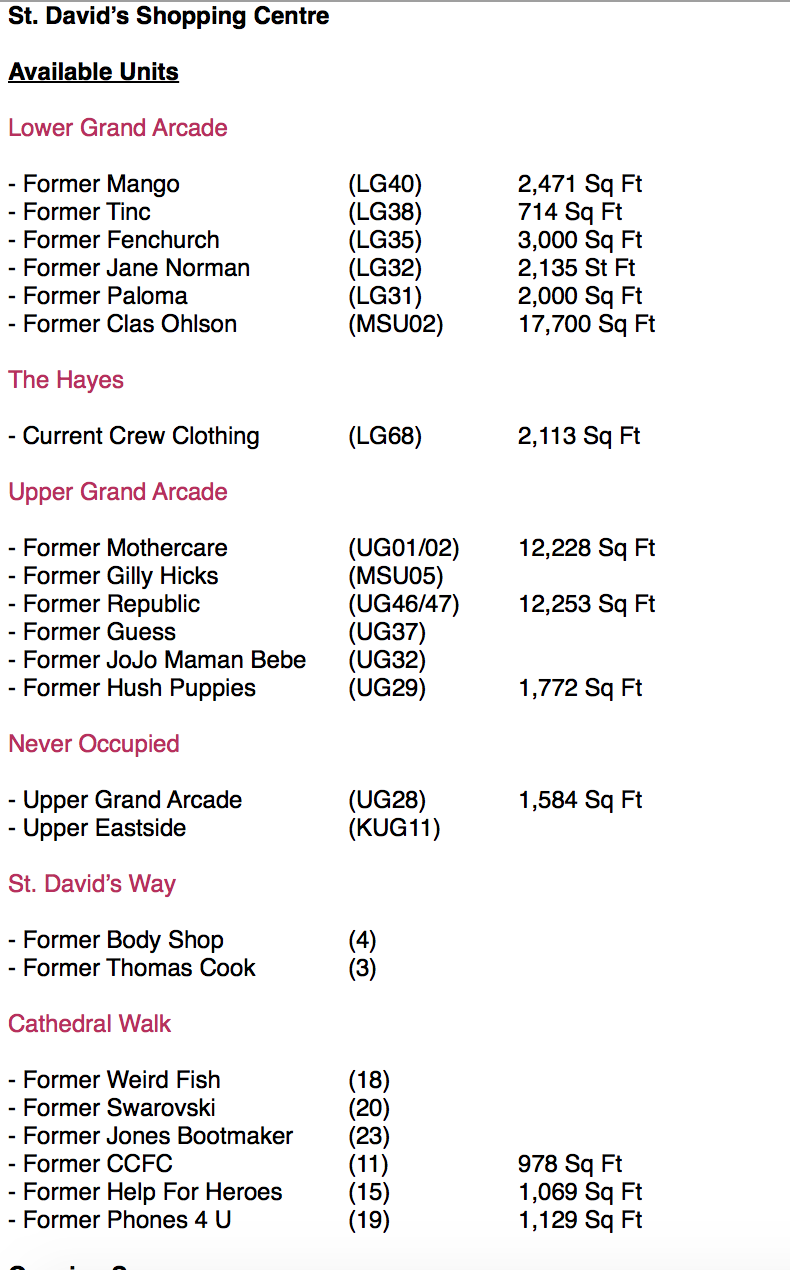Click unit code UG46/47 for Republic
790x1270 pixels.
point(403,604)
